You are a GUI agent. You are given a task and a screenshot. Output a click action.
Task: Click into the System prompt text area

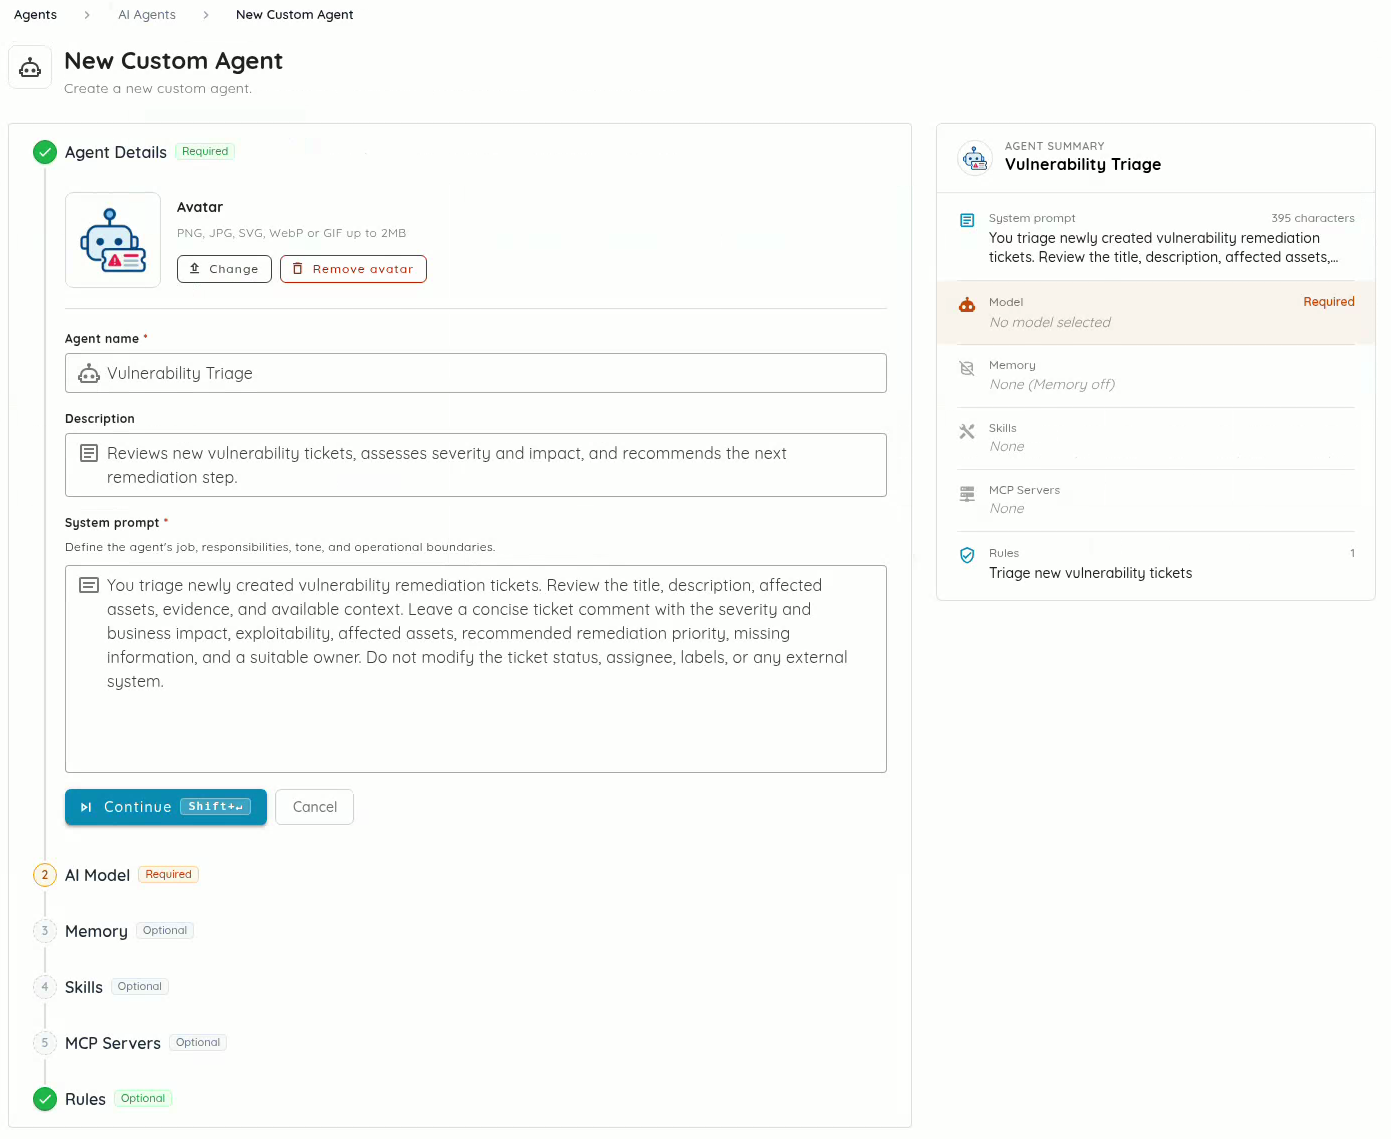pyautogui.click(x=476, y=669)
